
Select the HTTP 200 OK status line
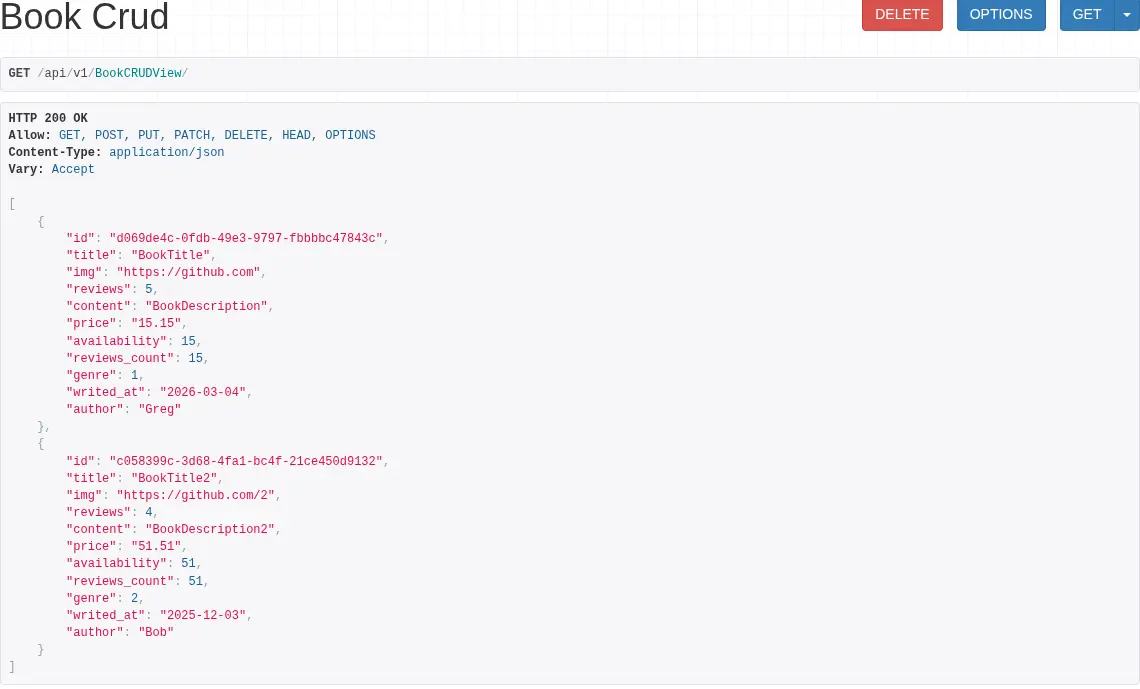tap(48, 118)
